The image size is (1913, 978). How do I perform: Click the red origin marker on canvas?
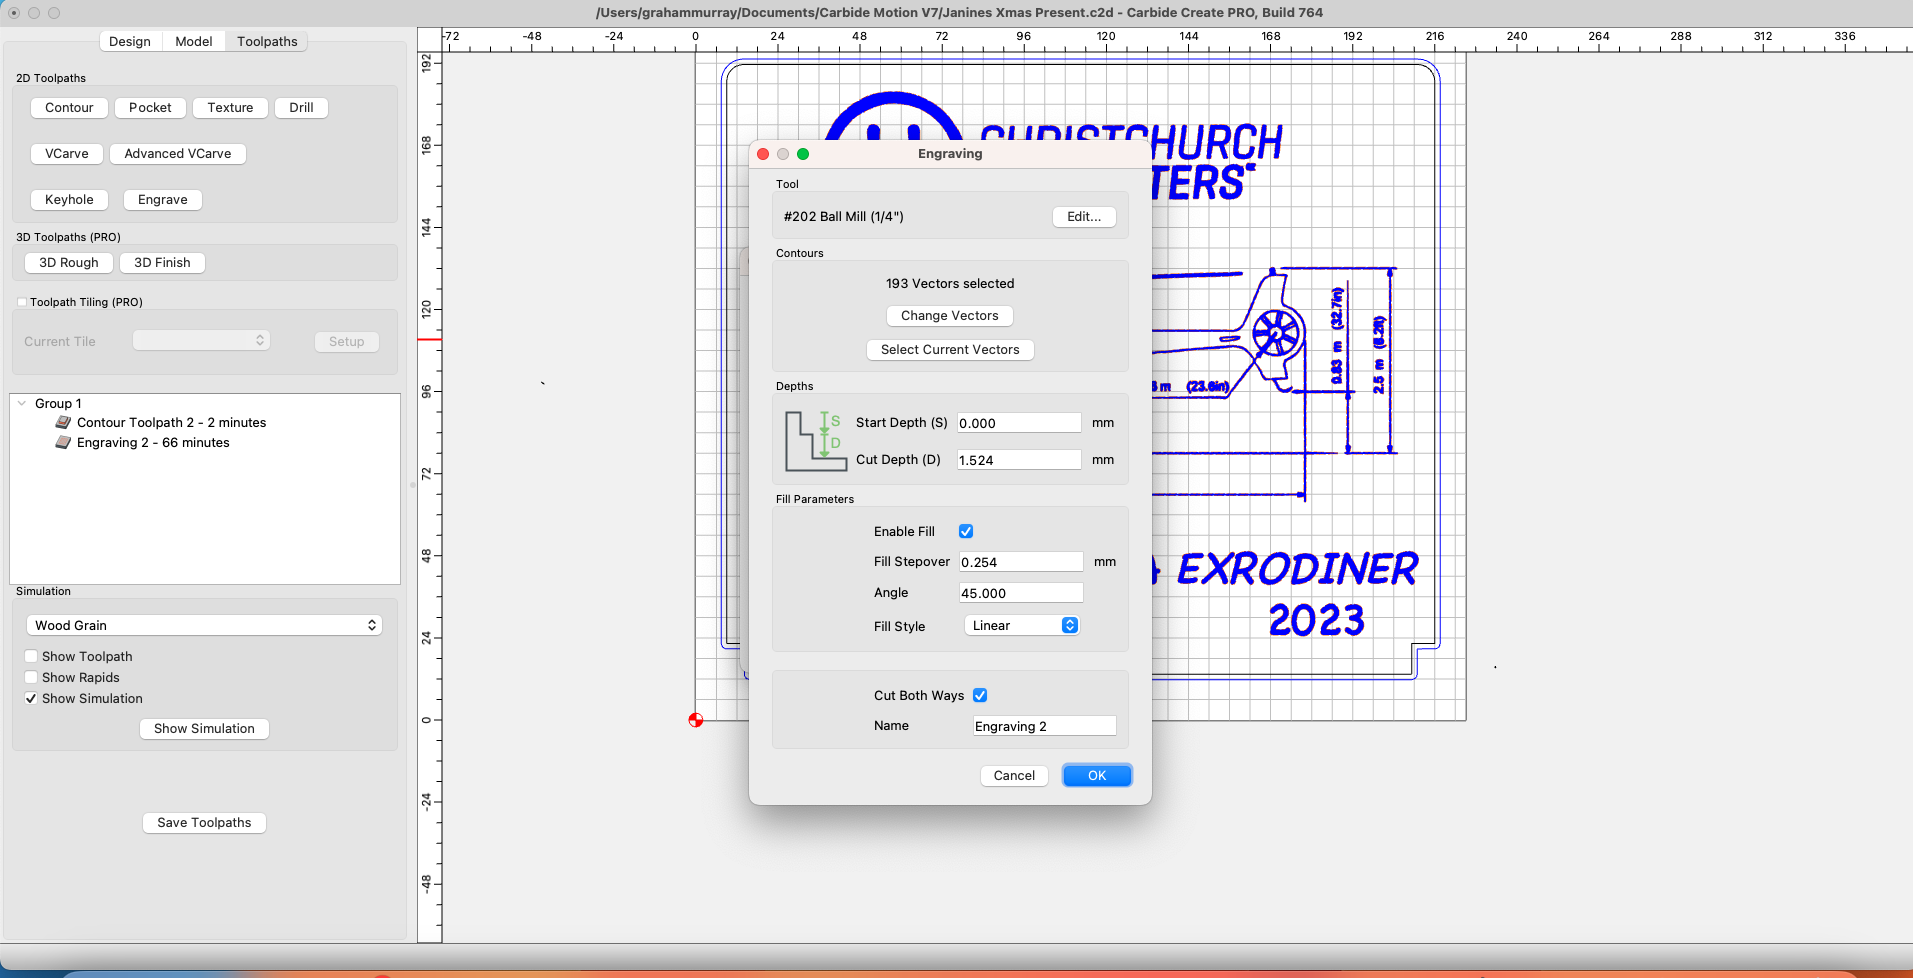pyautogui.click(x=696, y=720)
